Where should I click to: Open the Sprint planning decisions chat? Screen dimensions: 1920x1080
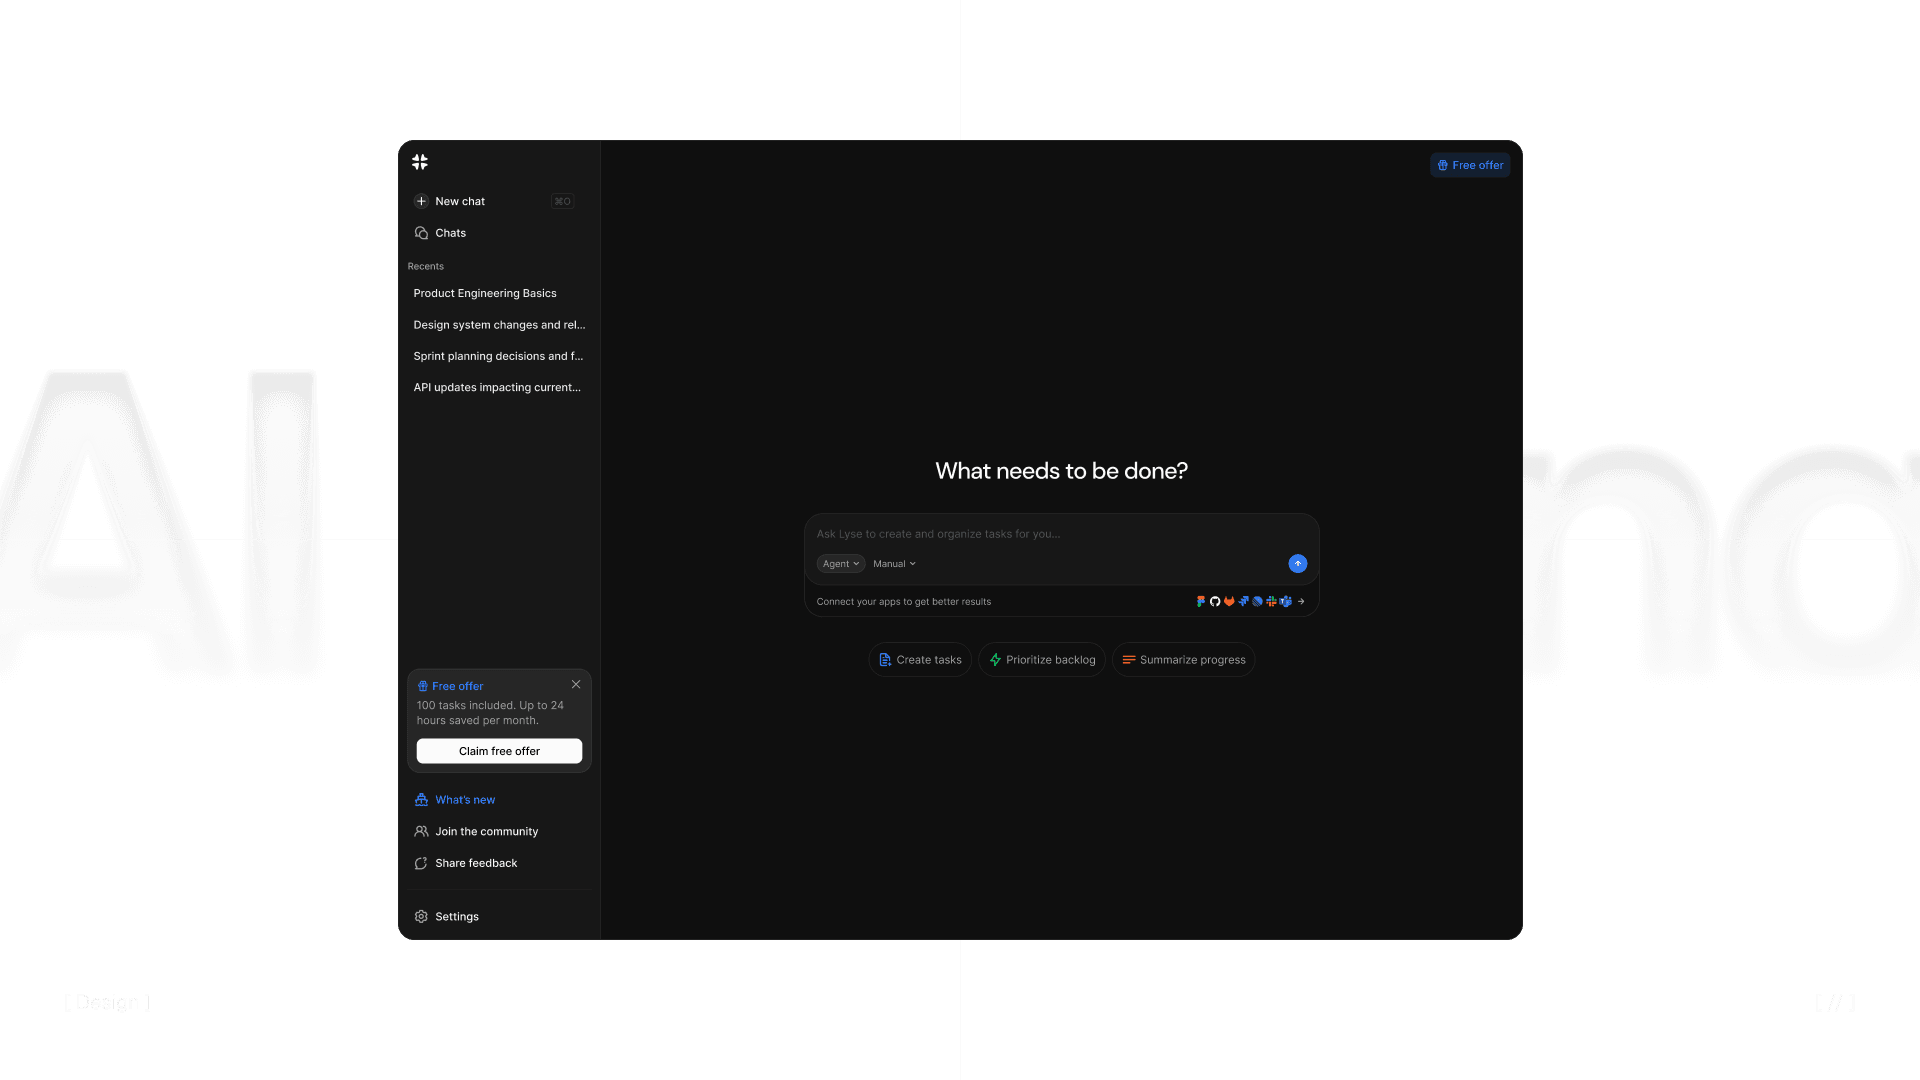[x=497, y=356]
